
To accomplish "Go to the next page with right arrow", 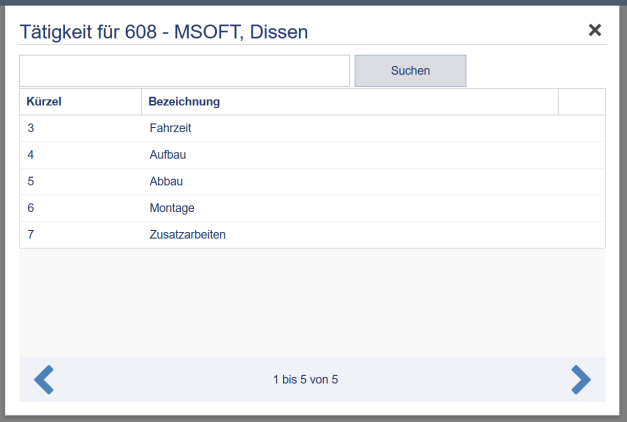I will (x=581, y=380).
